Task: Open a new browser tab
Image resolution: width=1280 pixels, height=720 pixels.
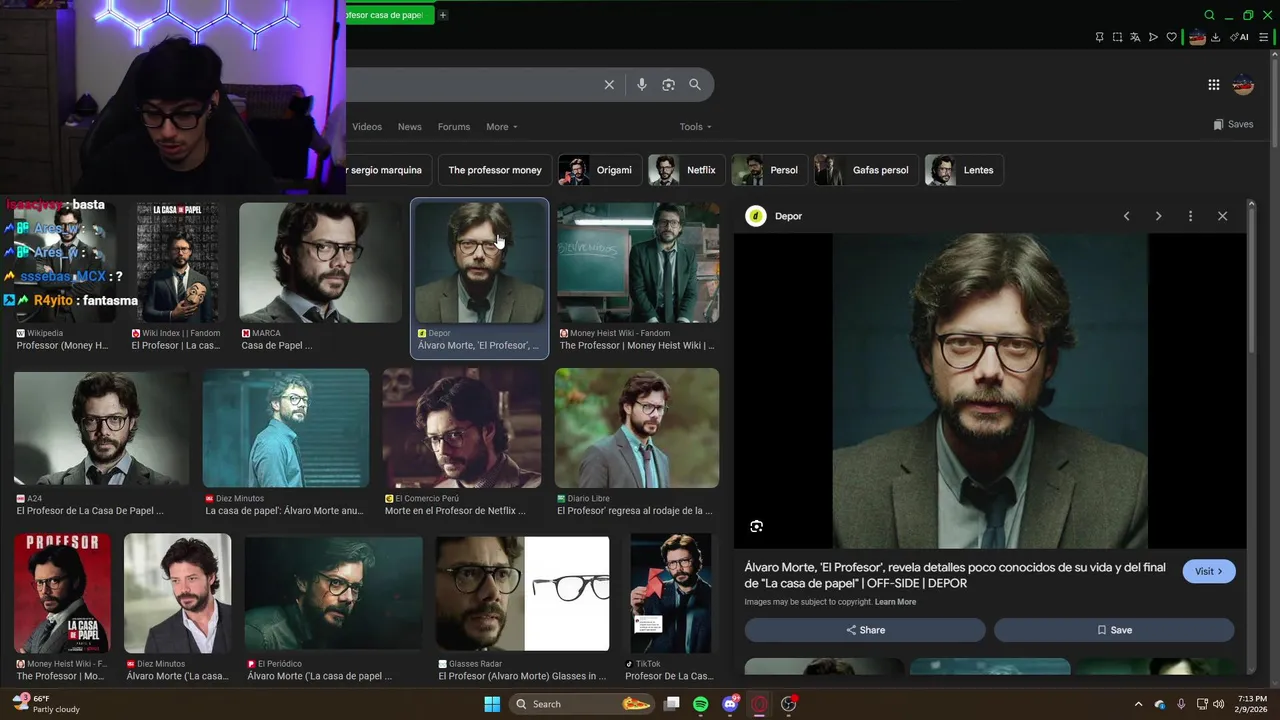Action: point(443,15)
